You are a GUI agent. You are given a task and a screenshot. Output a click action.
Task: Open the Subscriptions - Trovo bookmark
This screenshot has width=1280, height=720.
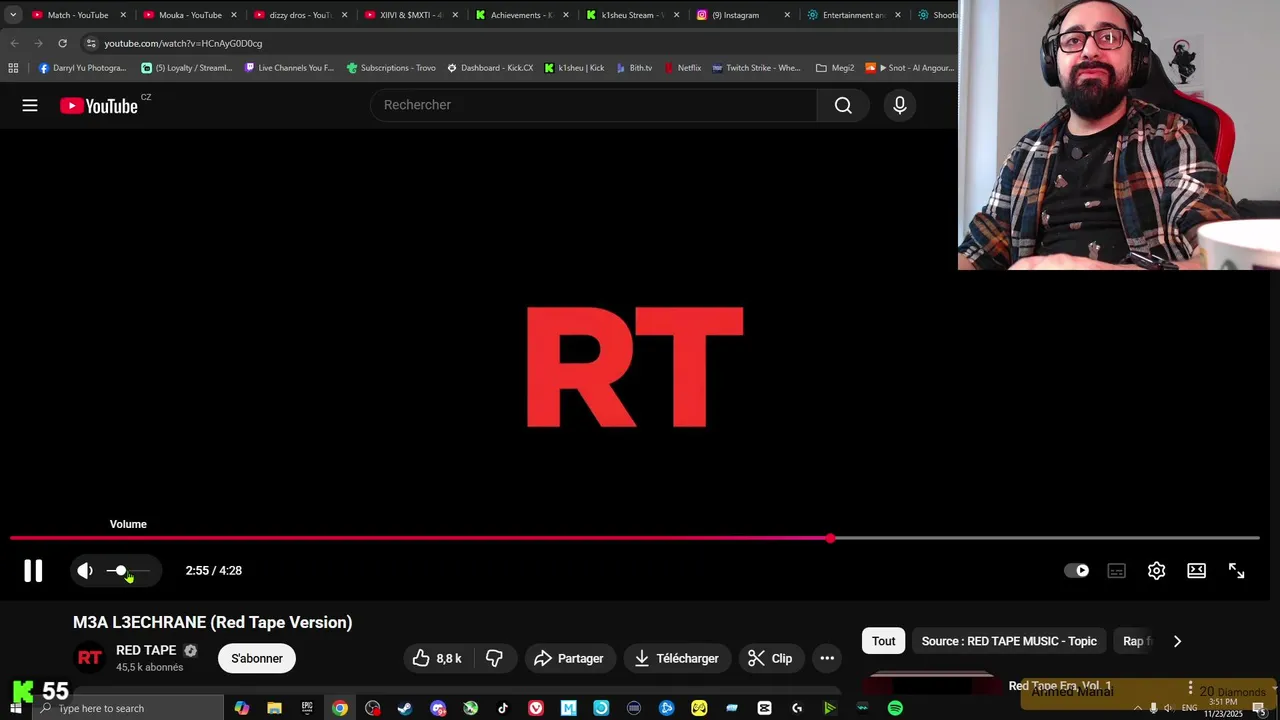tap(391, 68)
